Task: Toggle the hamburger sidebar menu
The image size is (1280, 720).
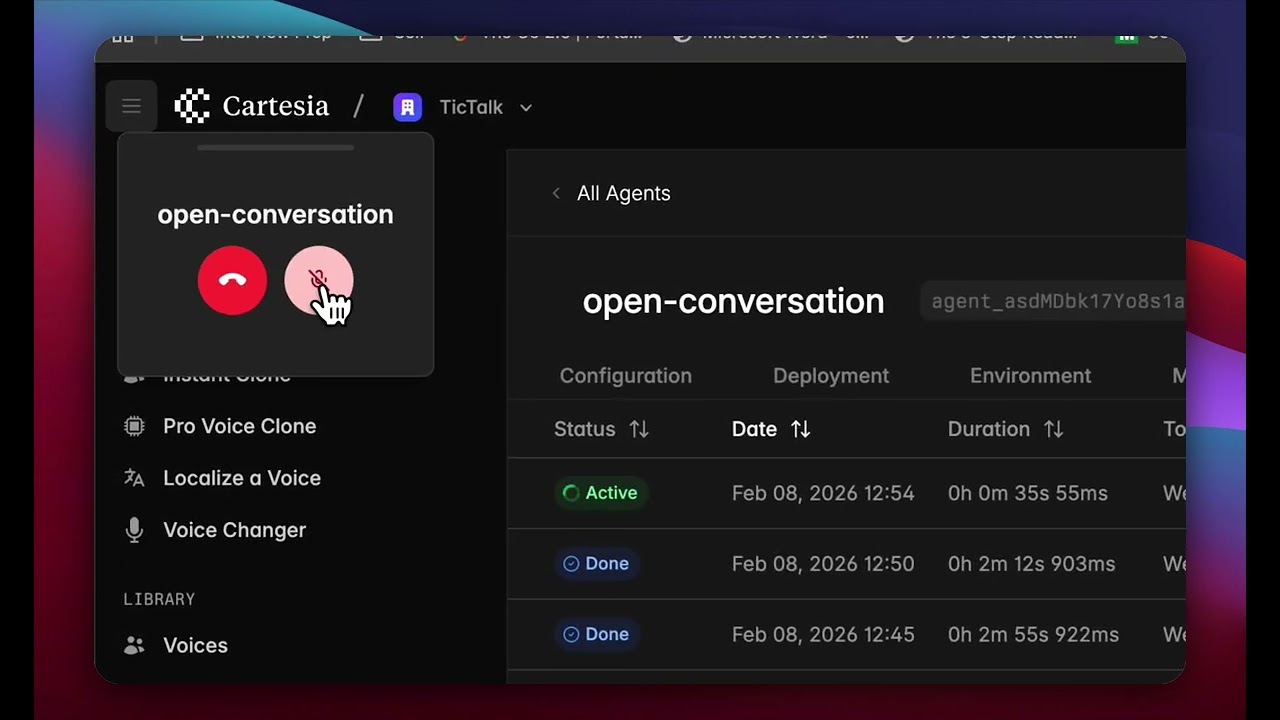Action: click(131, 106)
